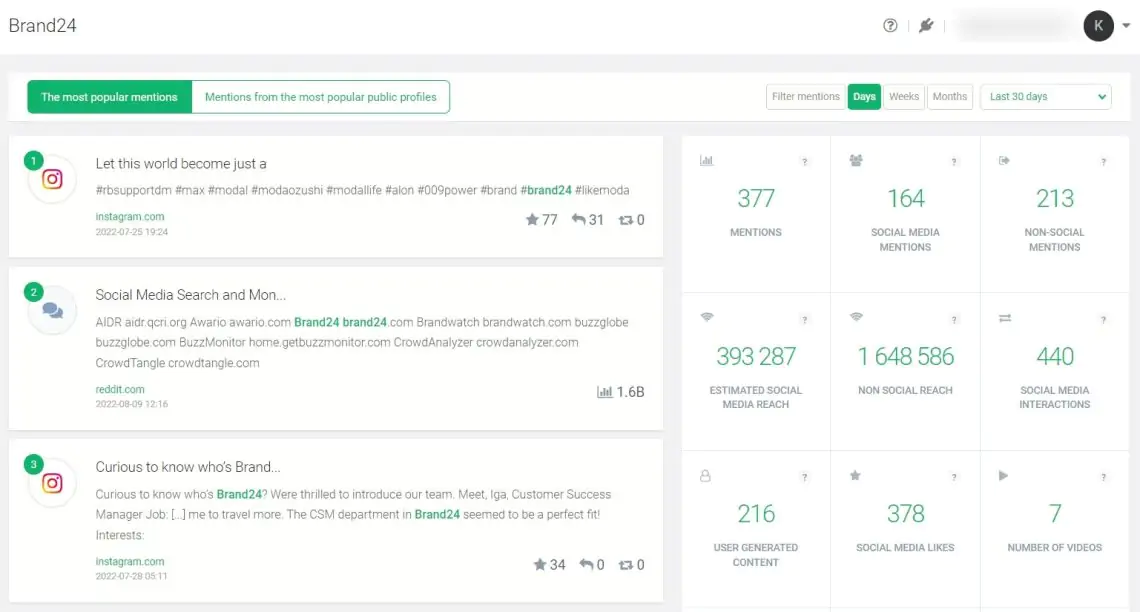Click rank badge number 2 on mention
1140x612 pixels.
coord(33,292)
